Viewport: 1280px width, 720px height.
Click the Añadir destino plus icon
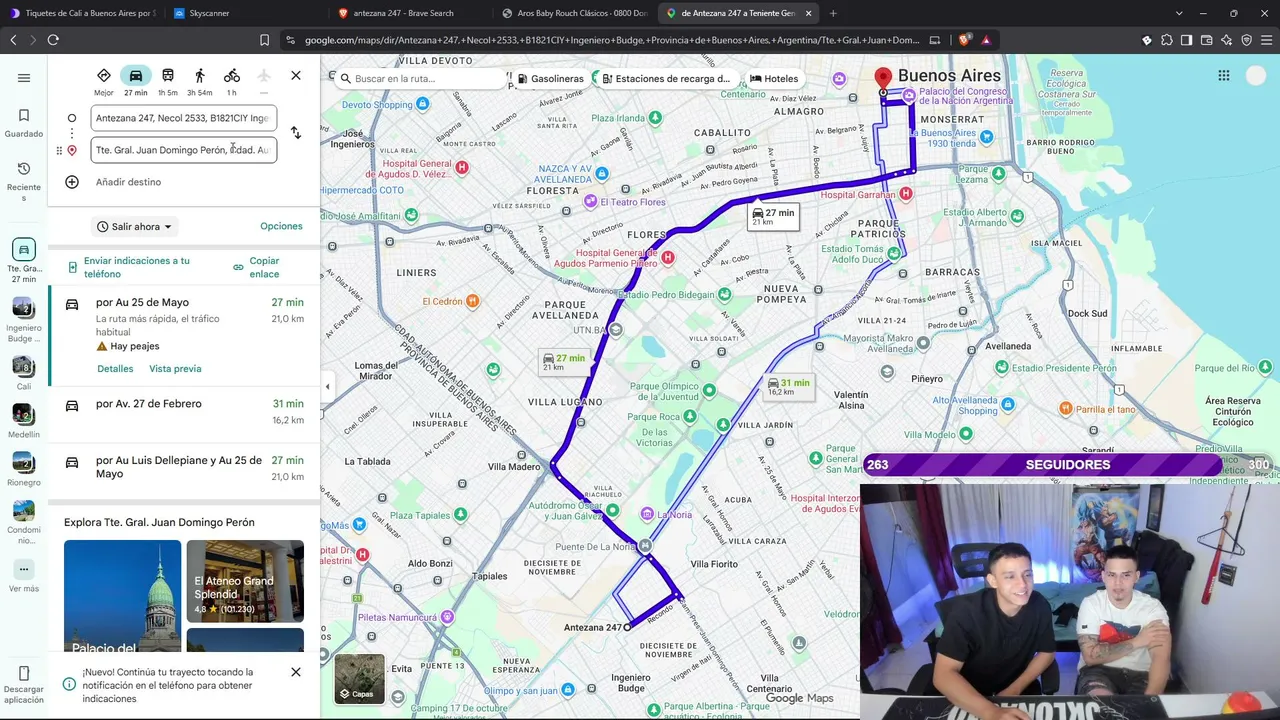(x=72, y=182)
